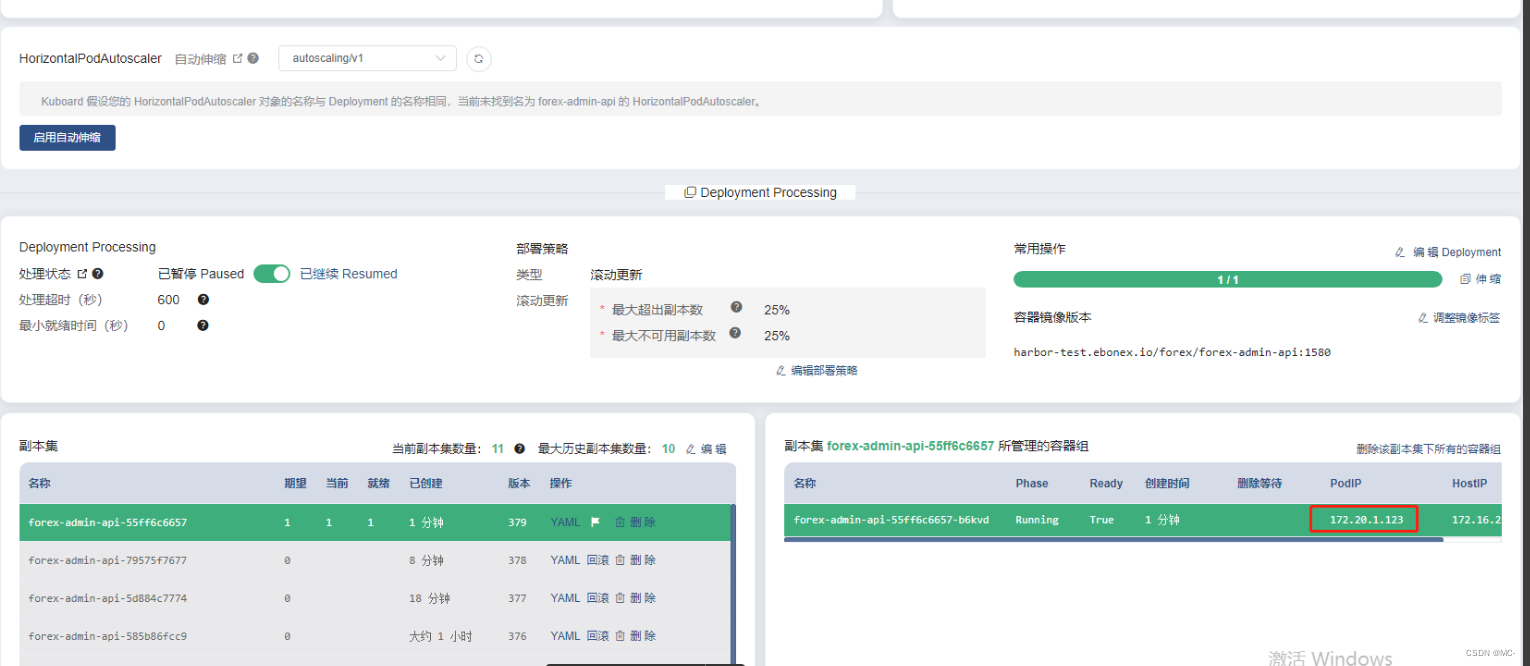Click the question mark next to 自动伸缩
Viewport: 1530px width, 666px height.
tap(253, 58)
